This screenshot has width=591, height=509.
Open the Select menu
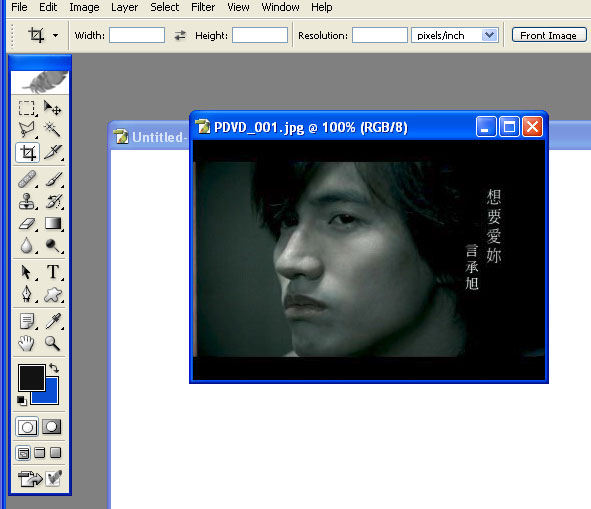[164, 7]
